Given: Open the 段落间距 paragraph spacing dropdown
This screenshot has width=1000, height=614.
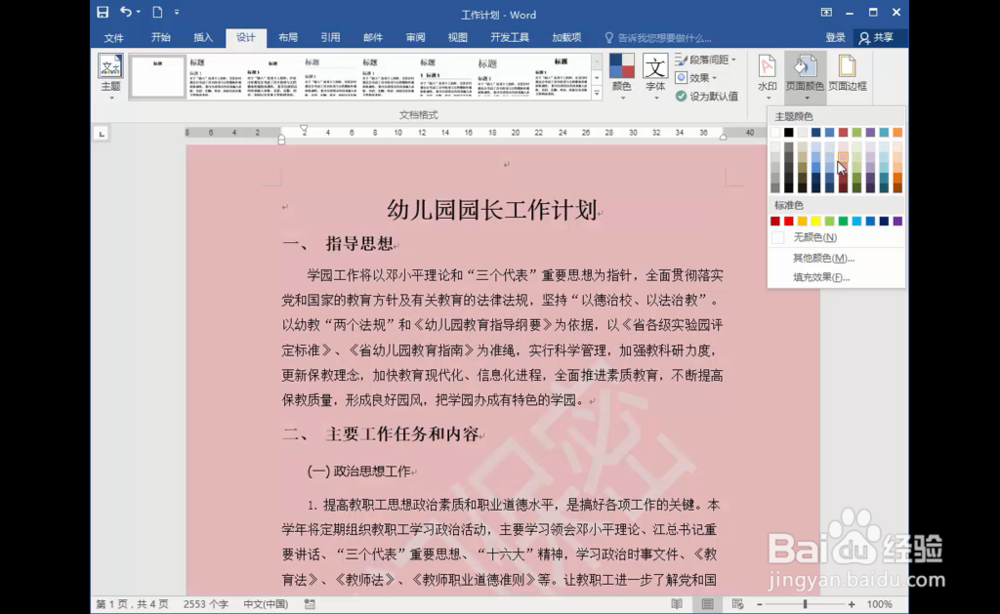Looking at the screenshot, I should coord(705,59).
